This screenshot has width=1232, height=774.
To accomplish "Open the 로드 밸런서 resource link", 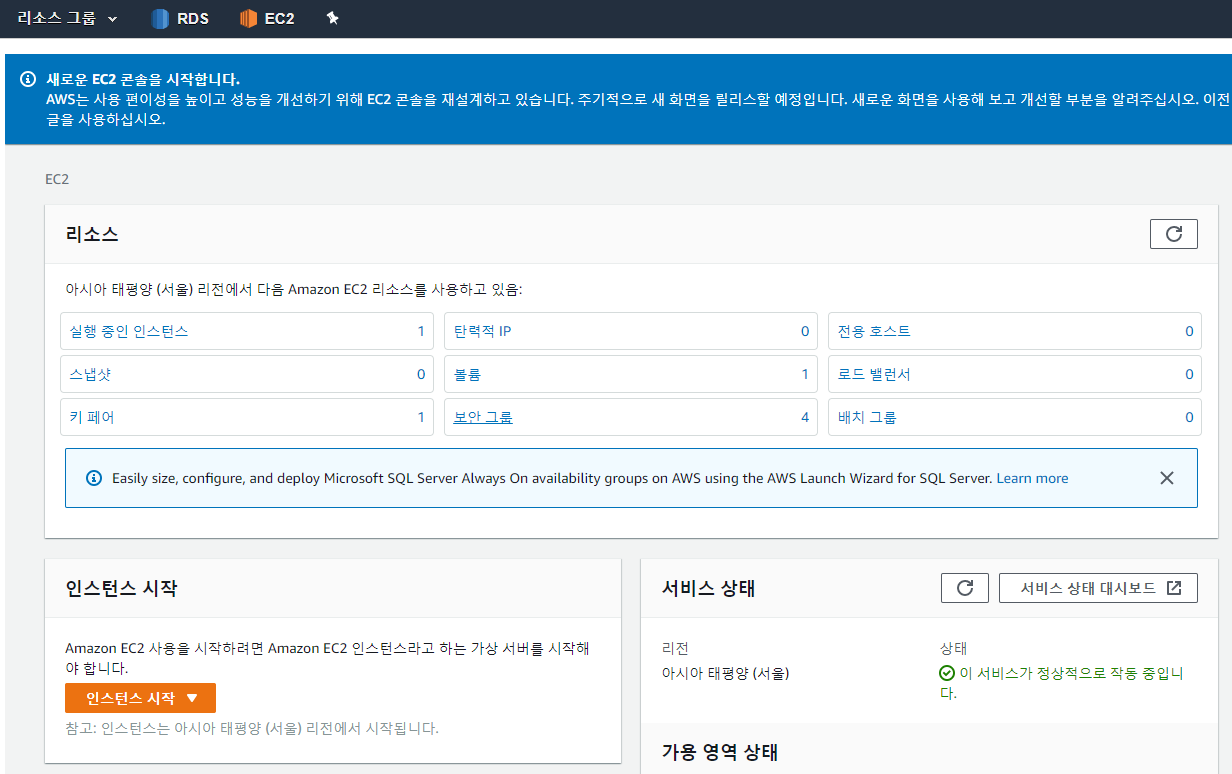I will [x=875, y=374].
